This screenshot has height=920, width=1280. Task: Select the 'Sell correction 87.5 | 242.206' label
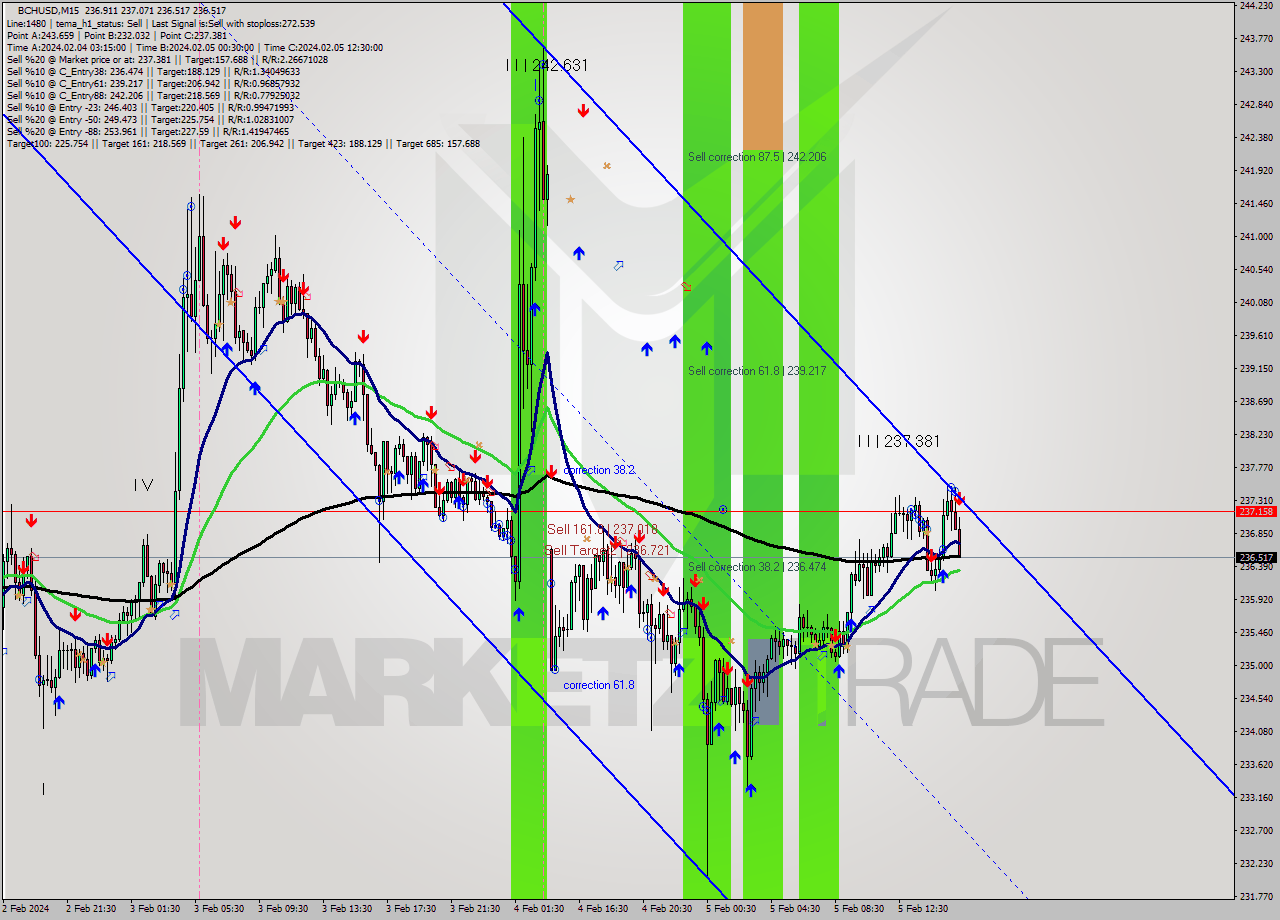coord(757,157)
